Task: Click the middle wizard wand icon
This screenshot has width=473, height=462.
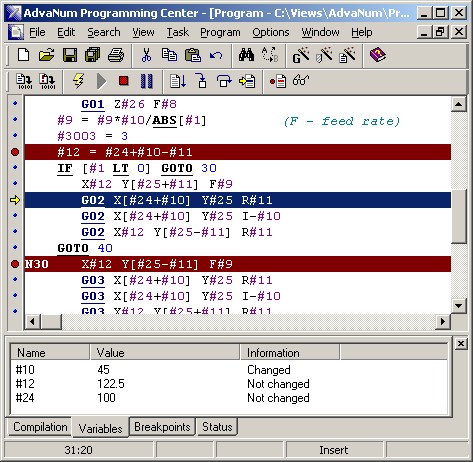Action: click(x=324, y=55)
